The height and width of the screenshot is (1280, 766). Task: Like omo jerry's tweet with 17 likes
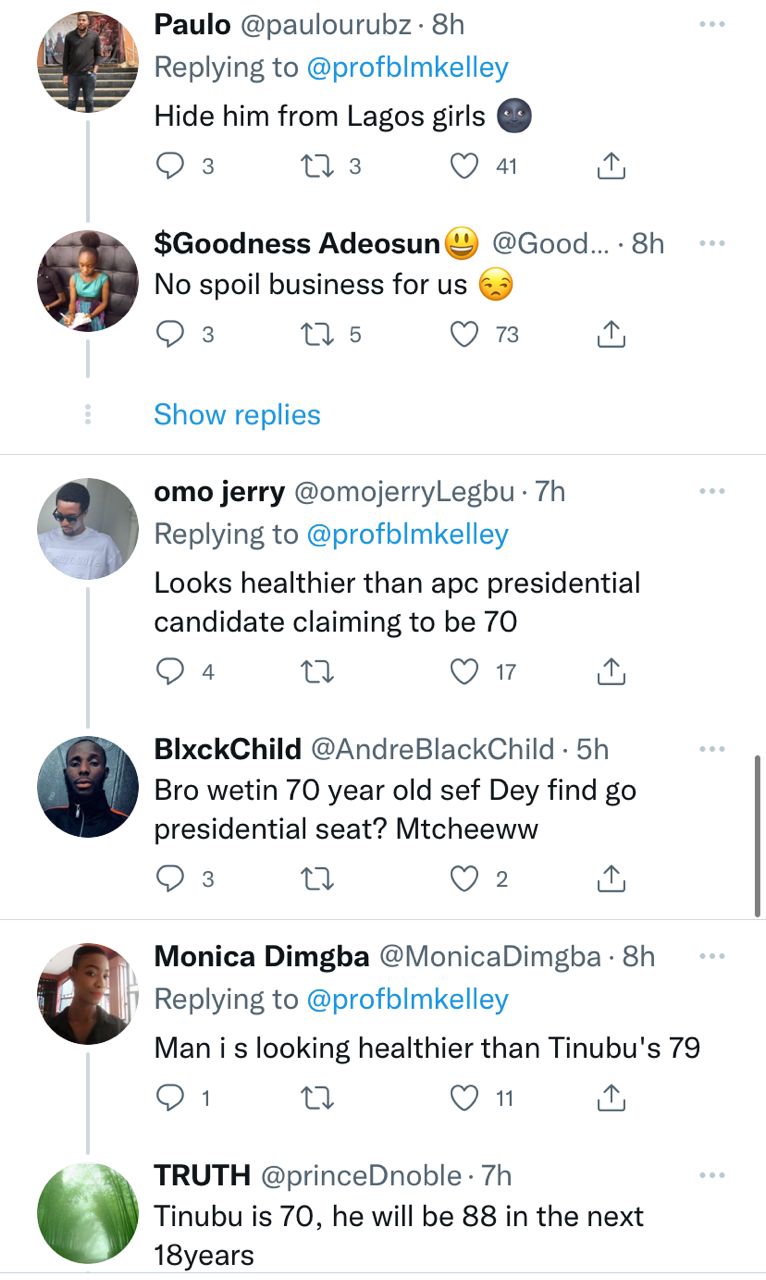(464, 672)
